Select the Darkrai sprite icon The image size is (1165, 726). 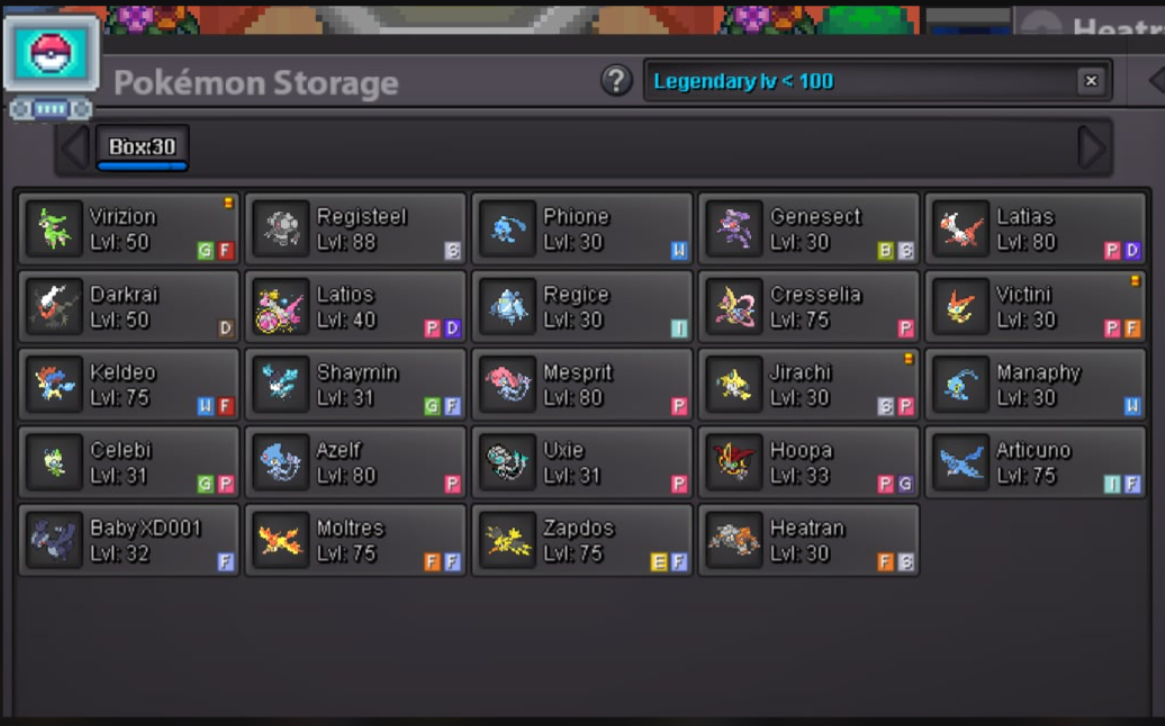click(x=54, y=307)
